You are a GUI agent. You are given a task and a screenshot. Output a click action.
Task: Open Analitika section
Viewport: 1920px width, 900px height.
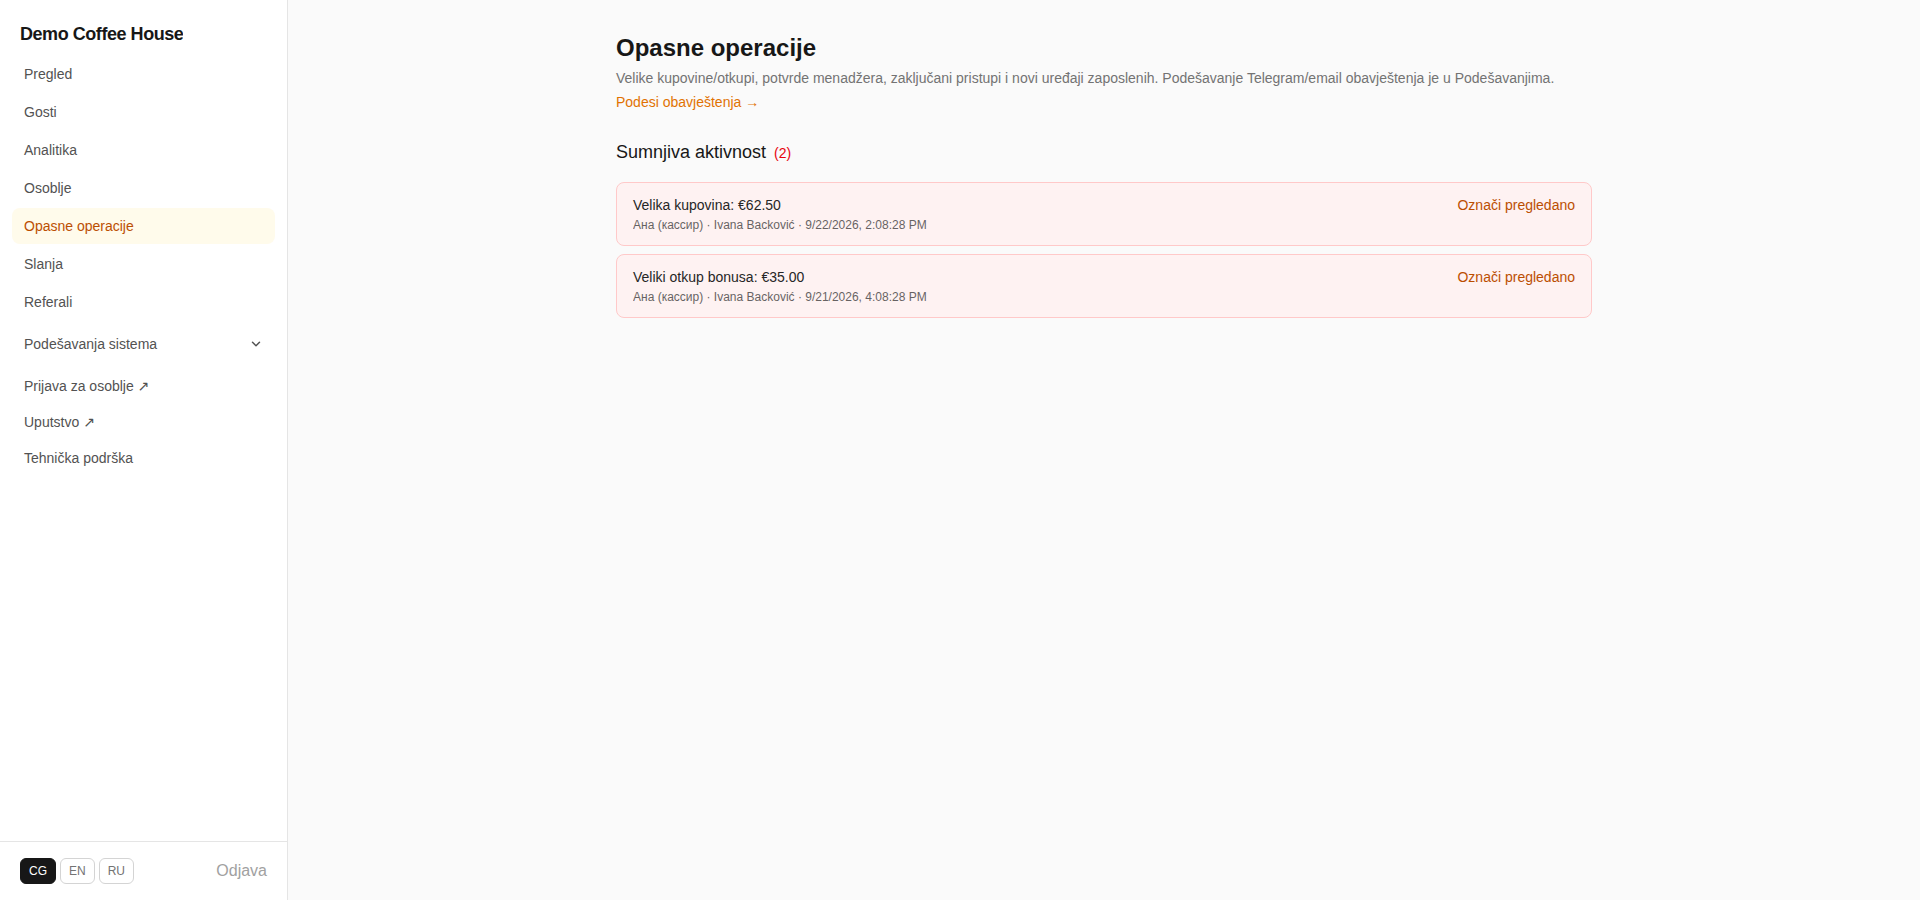(x=143, y=150)
